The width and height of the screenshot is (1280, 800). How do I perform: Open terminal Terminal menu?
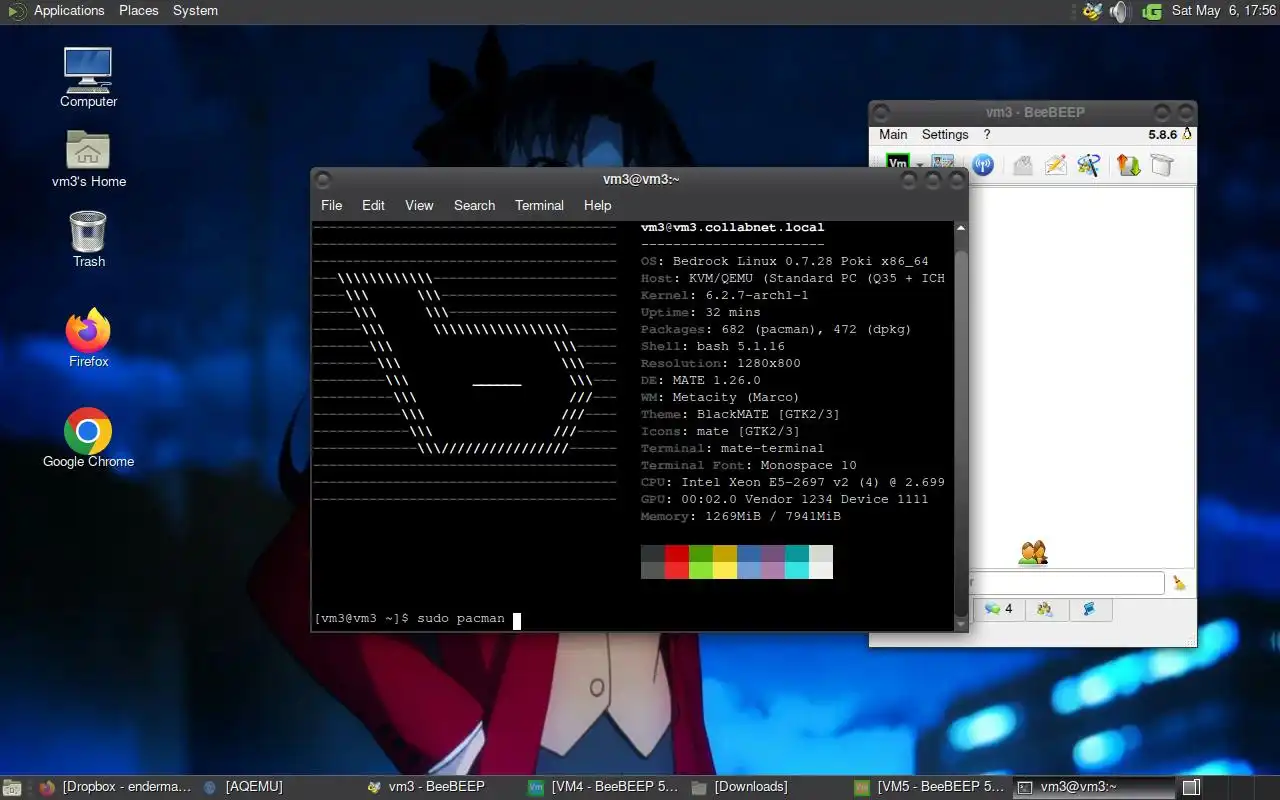(x=539, y=205)
